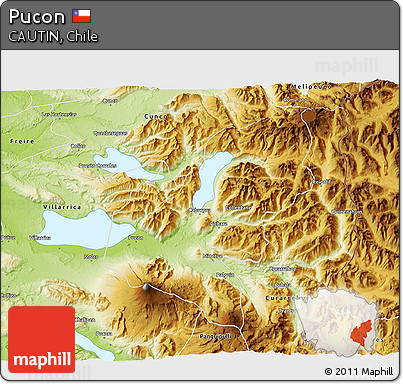403x384 pixels.
Task: Click the Las Hortensias label
Action: (x=59, y=114)
